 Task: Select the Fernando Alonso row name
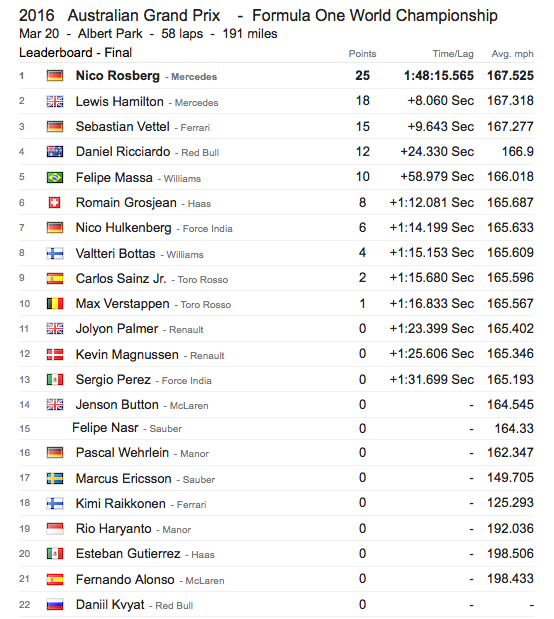[125, 579]
